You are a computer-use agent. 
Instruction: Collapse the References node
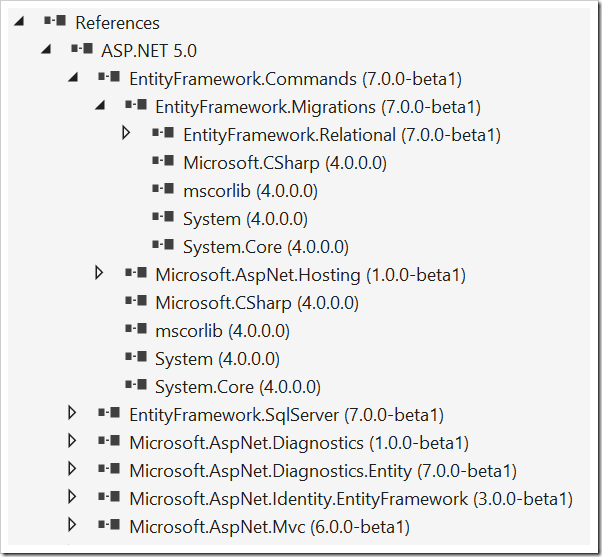[x=19, y=21]
